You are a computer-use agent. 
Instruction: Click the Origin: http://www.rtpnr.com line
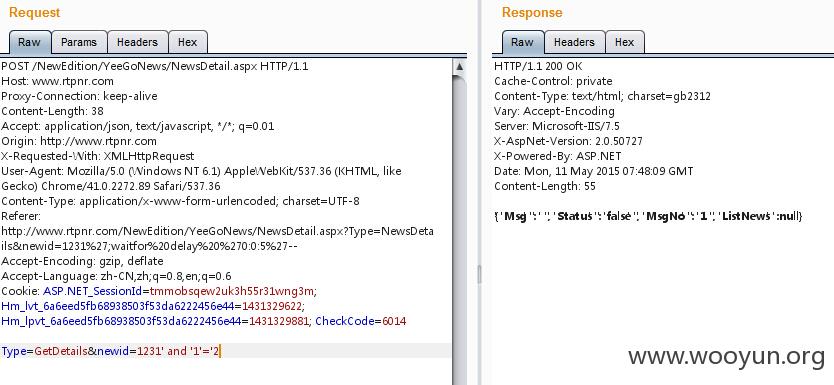79,141
